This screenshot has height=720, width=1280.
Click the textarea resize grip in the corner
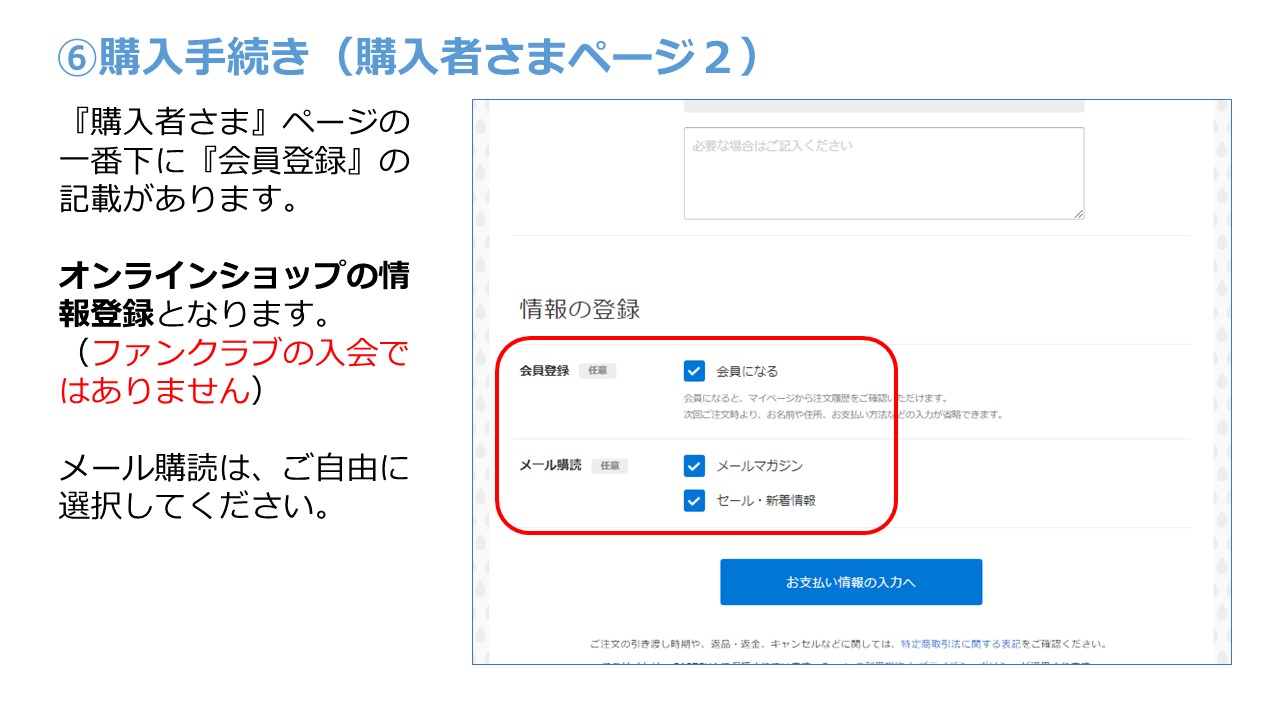(1078, 213)
